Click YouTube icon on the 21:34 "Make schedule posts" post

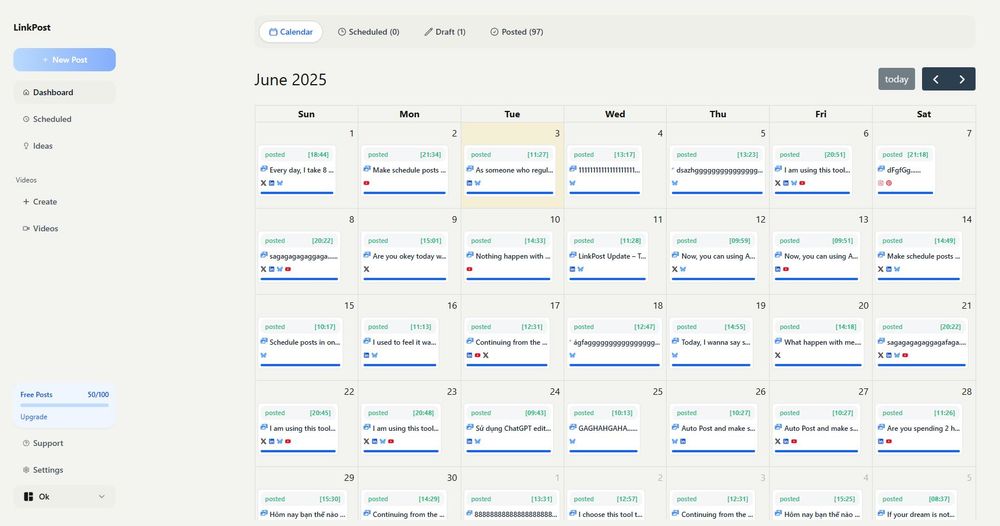367,183
